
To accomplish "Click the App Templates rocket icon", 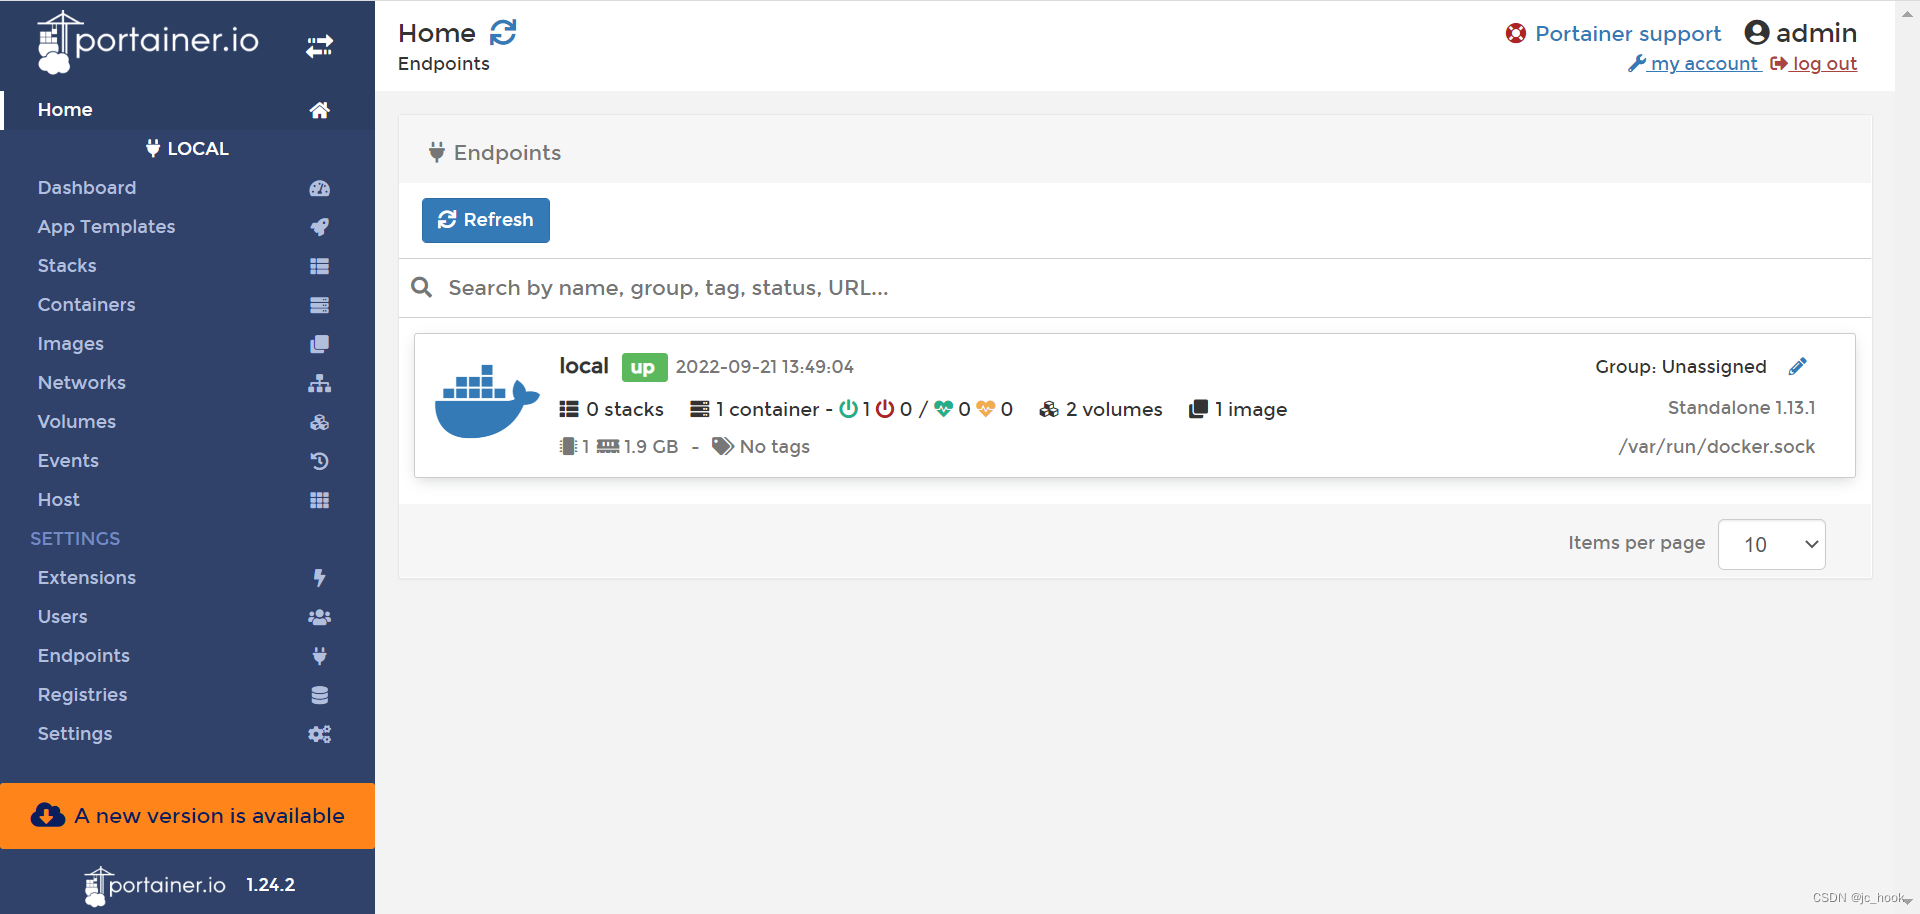I will coord(319,227).
